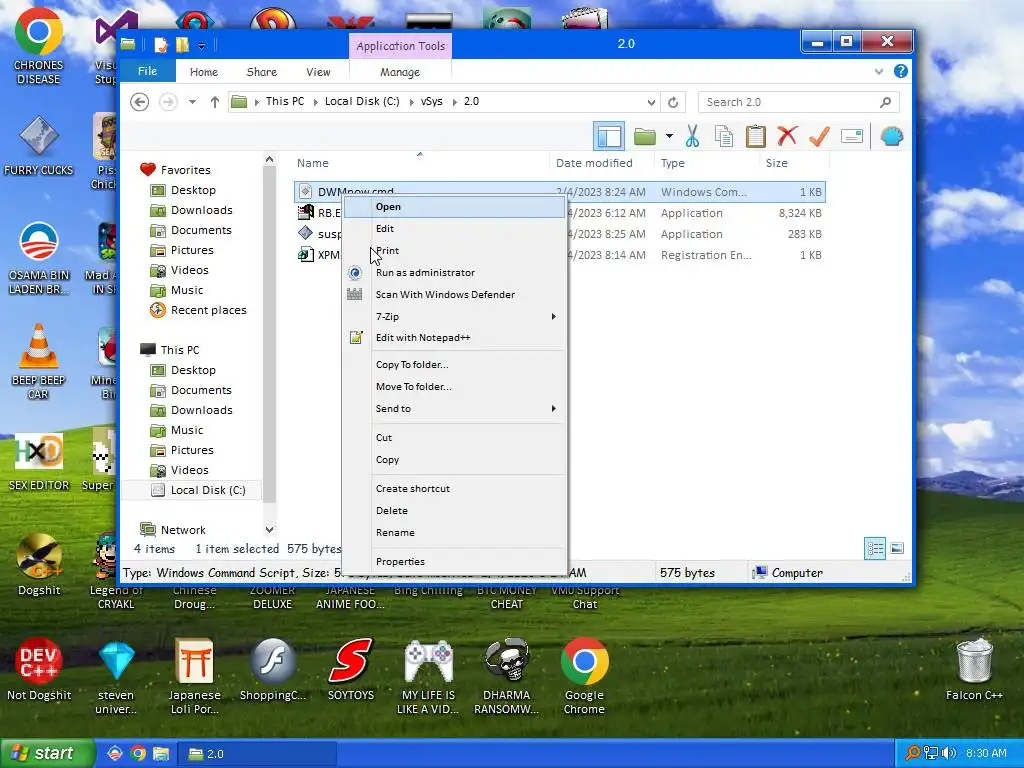Open the Quick Access Toolbar dropdown arrow
Image resolution: width=1024 pixels, height=768 pixels.
[x=202, y=46]
